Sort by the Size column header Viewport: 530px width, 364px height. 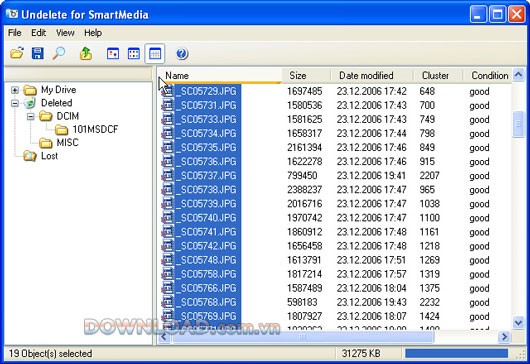click(x=306, y=75)
